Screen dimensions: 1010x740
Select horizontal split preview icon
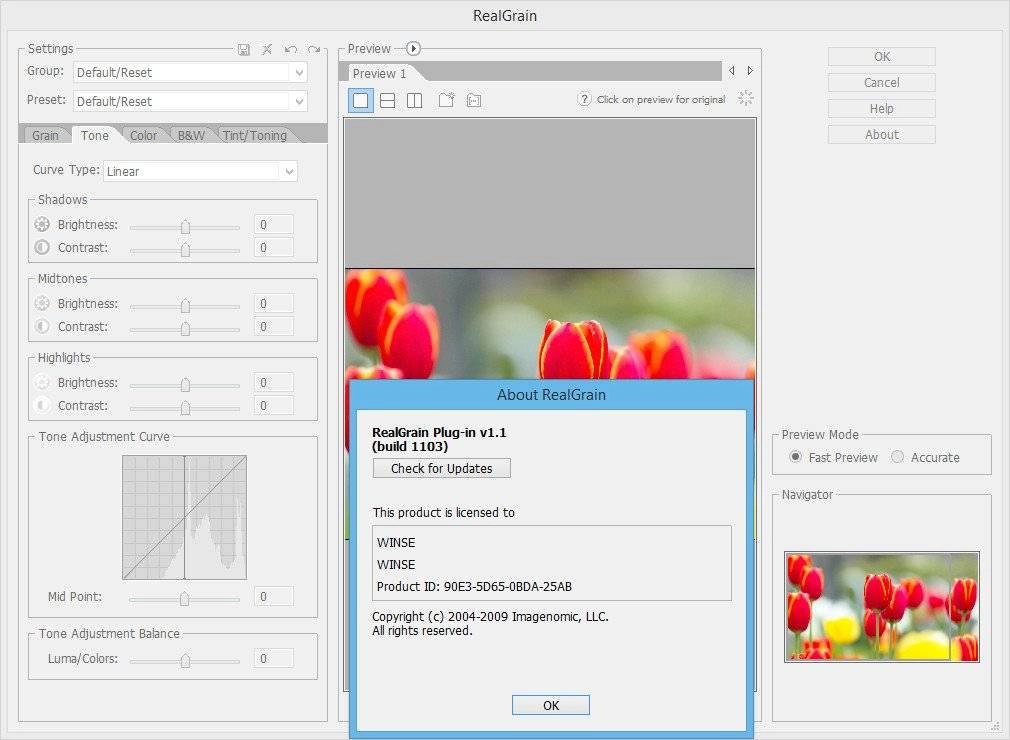[x=388, y=100]
